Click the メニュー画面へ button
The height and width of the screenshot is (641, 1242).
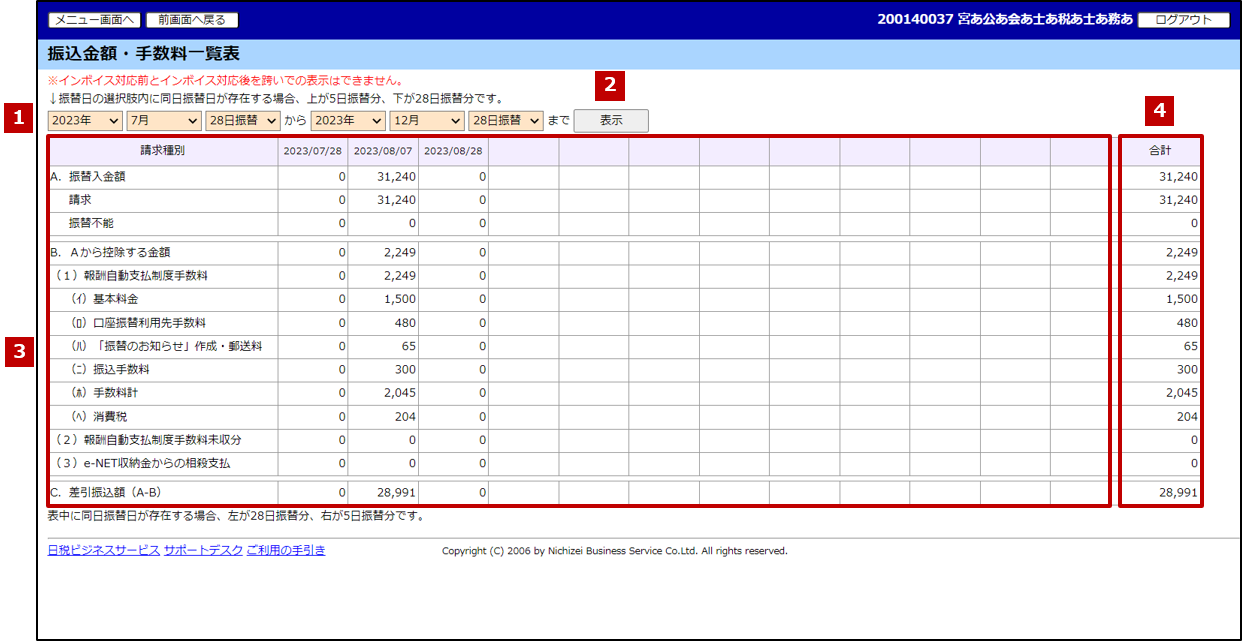(95, 20)
